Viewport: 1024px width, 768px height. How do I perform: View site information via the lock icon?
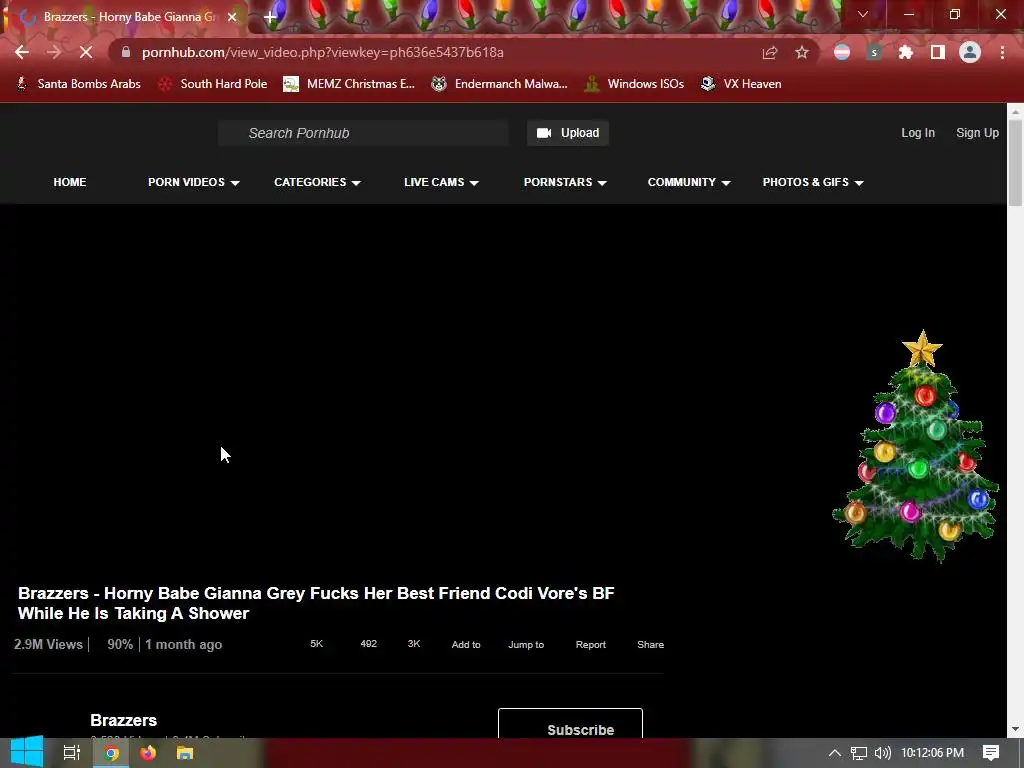click(x=126, y=52)
